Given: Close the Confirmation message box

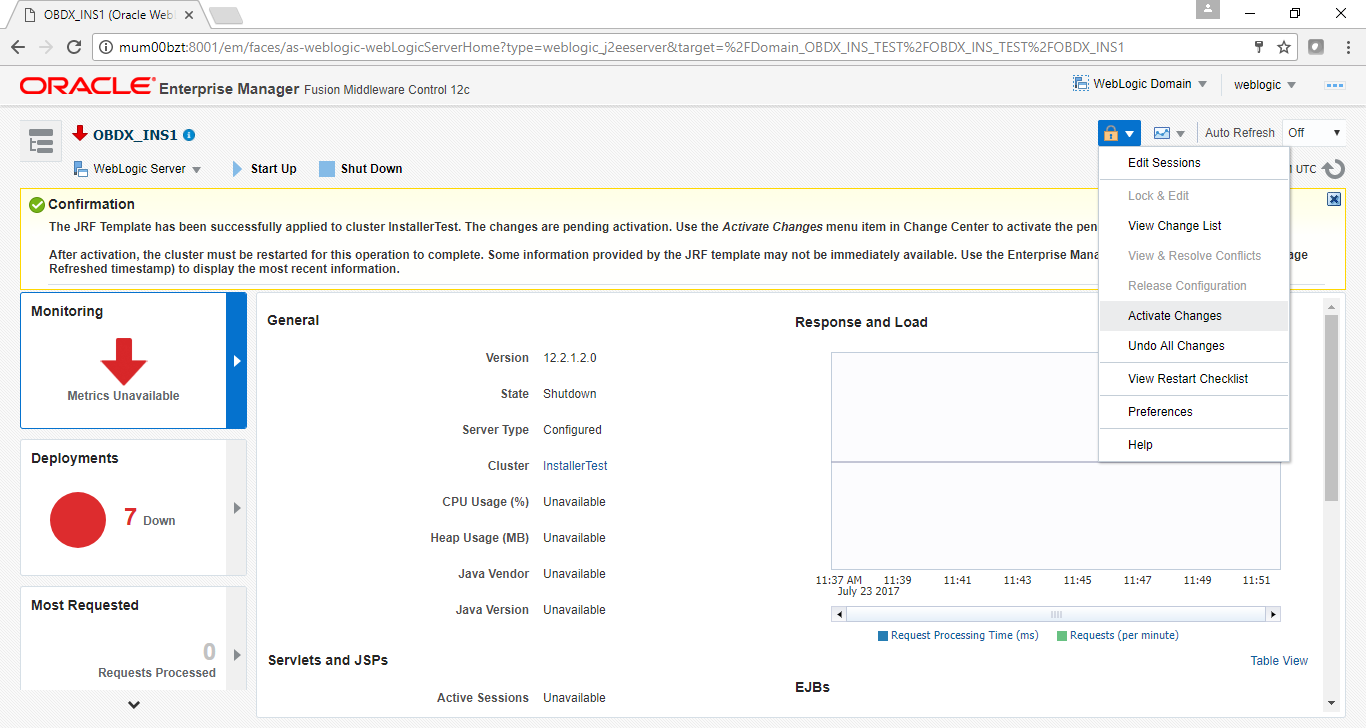Looking at the screenshot, I should (x=1333, y=200).
